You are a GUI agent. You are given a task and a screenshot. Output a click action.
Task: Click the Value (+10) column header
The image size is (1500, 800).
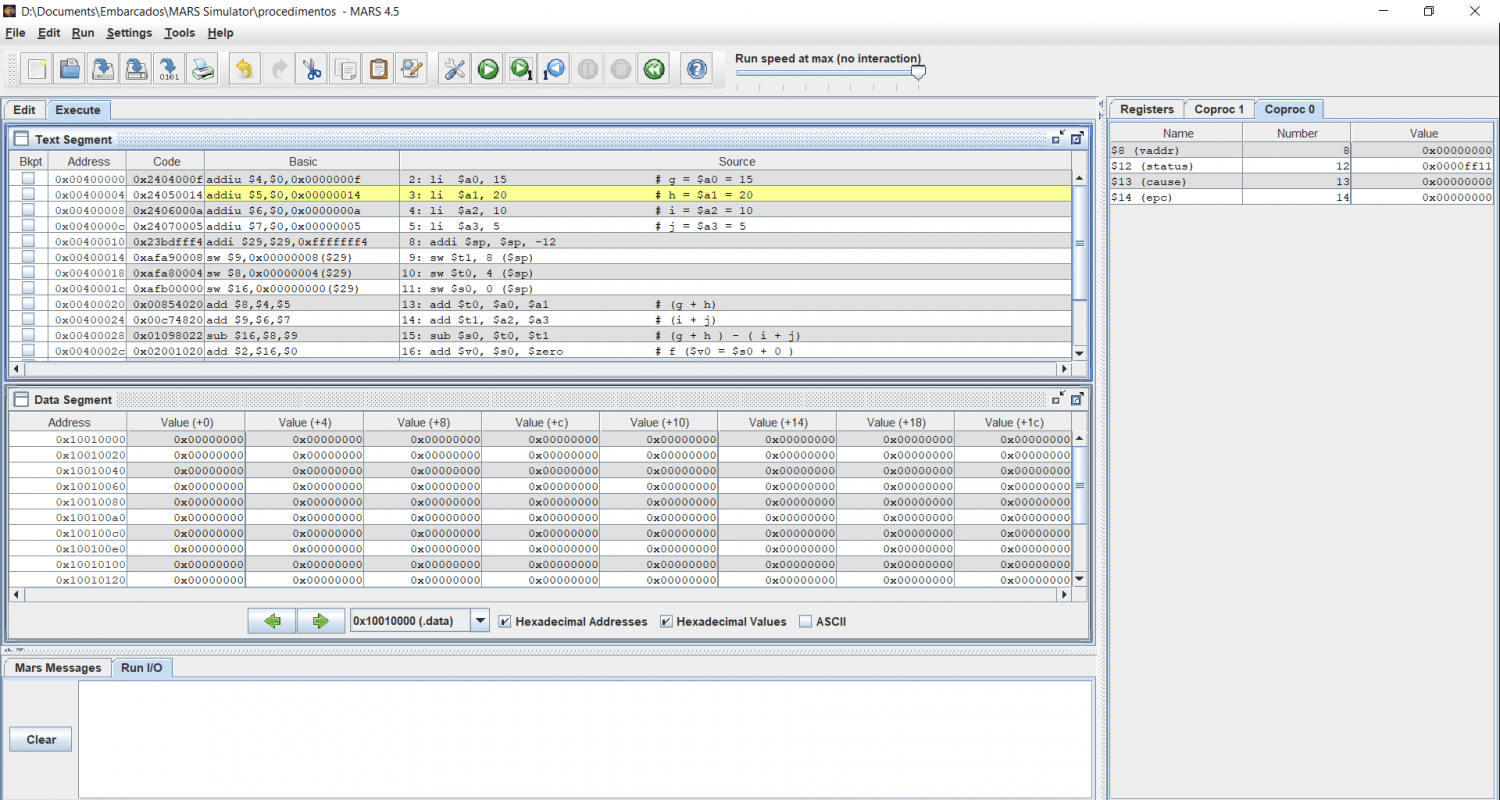(658, 422)
